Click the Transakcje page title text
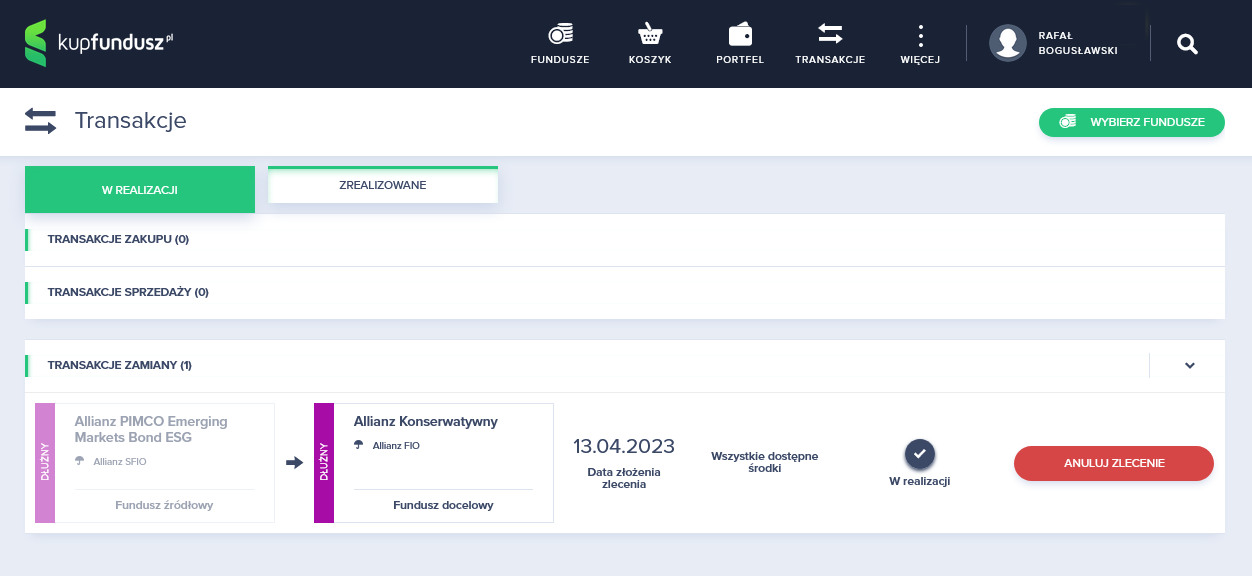The height and width of the screenshot is (576, 1252). (131, 121)
